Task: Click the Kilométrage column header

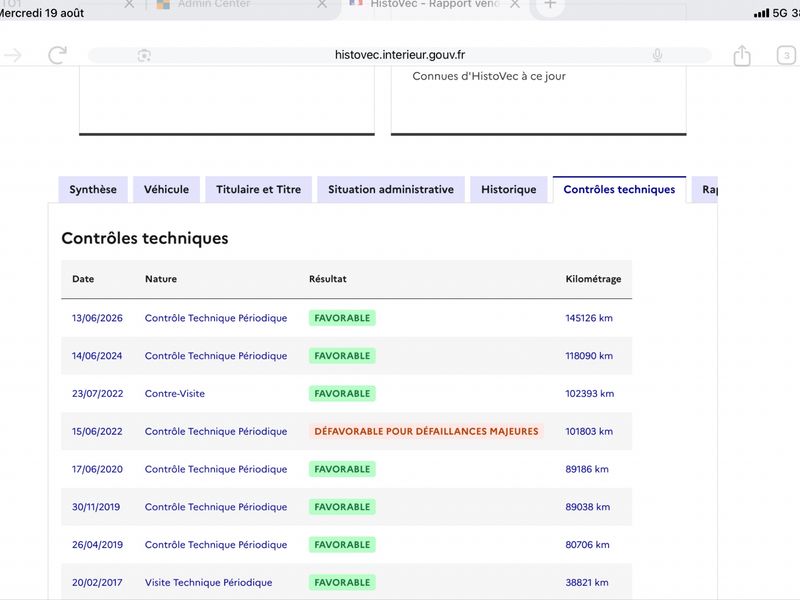Action: pos(593,279)
